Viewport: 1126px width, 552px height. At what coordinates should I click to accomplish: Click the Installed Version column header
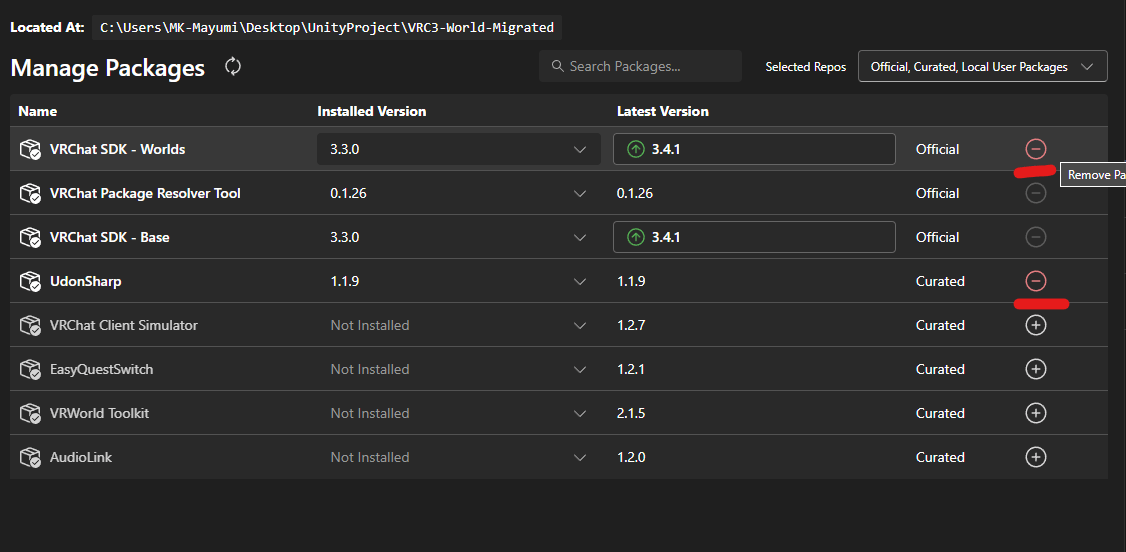(x=371, y=111)
